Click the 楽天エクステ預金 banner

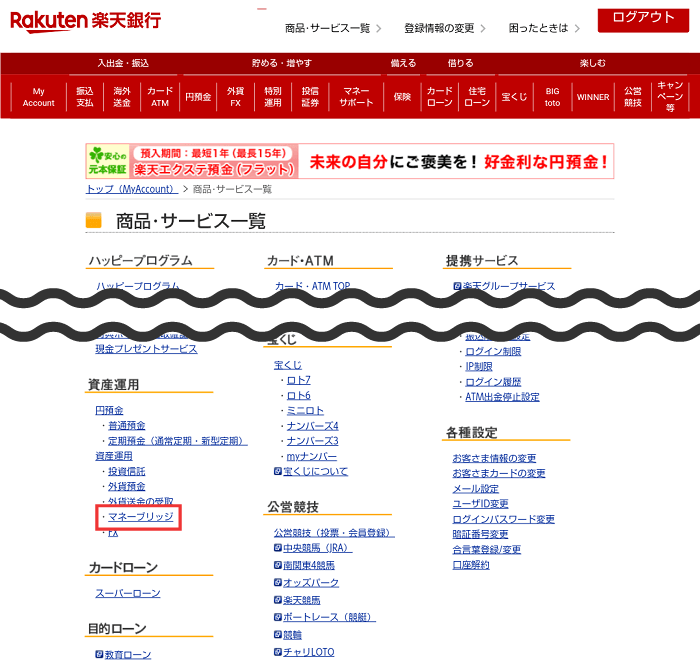(350, 161)
